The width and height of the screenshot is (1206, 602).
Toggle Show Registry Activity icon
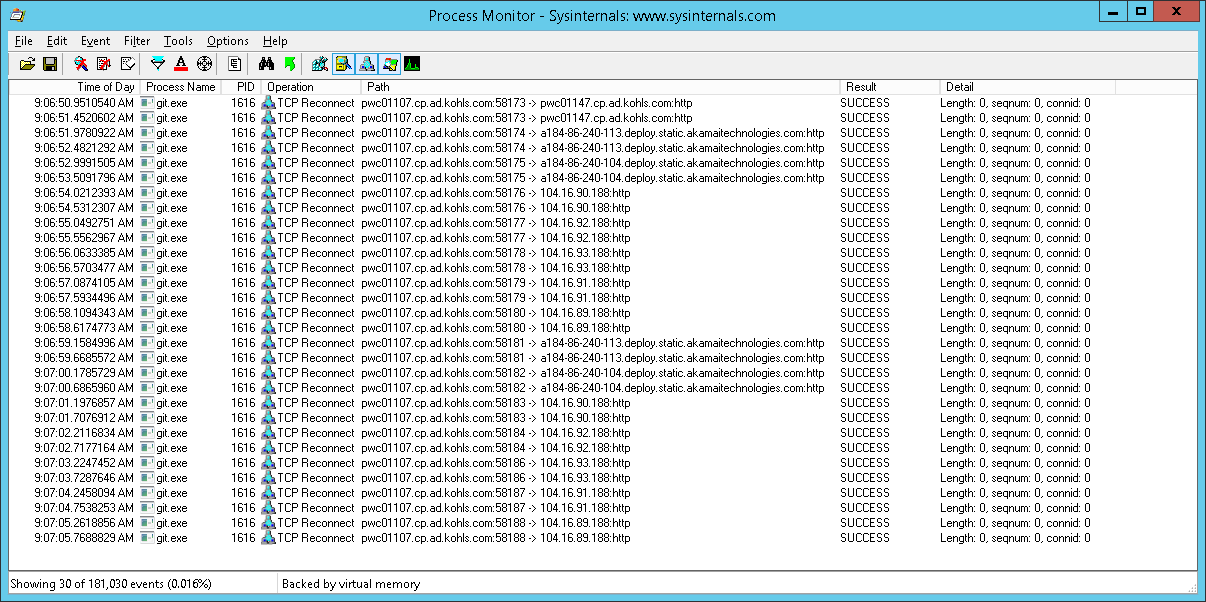tap(320, 64)
